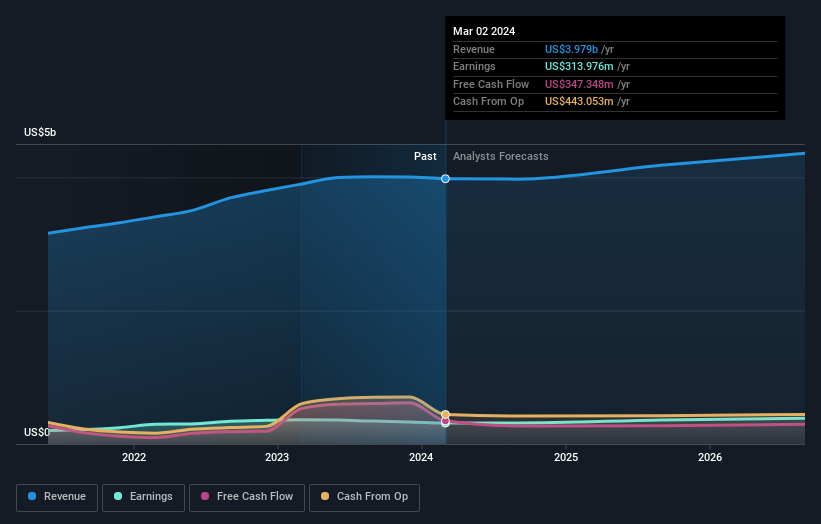Click the orange Cash From Op data point
The image size is (821, 524).
[x=445, y=415]
